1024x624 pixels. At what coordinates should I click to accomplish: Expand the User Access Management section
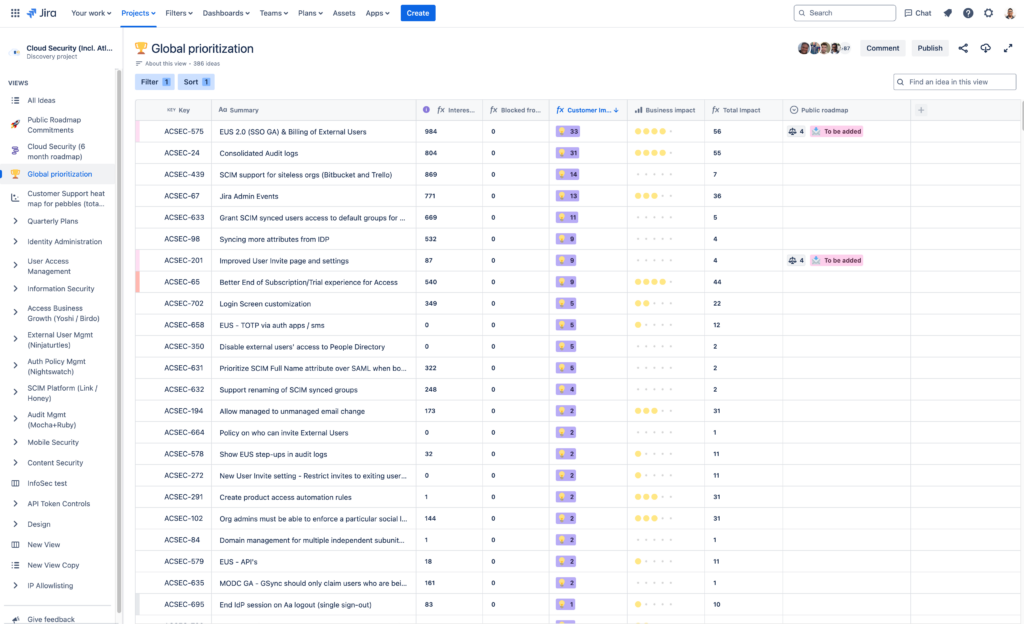15,265
